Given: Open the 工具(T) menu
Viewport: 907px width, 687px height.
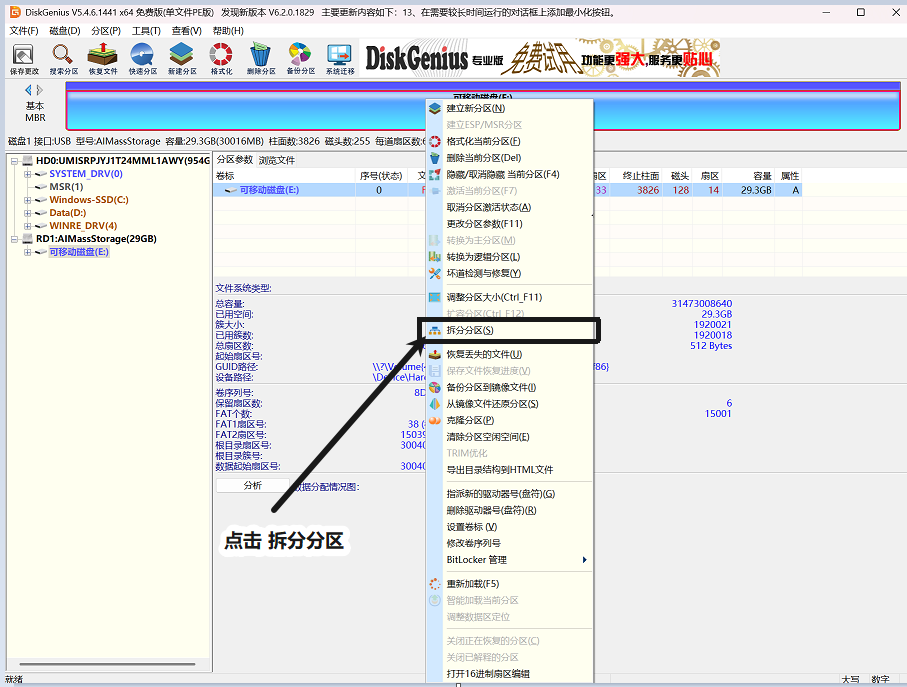Looking at the screenshot, I should click(x=146, y=31).
